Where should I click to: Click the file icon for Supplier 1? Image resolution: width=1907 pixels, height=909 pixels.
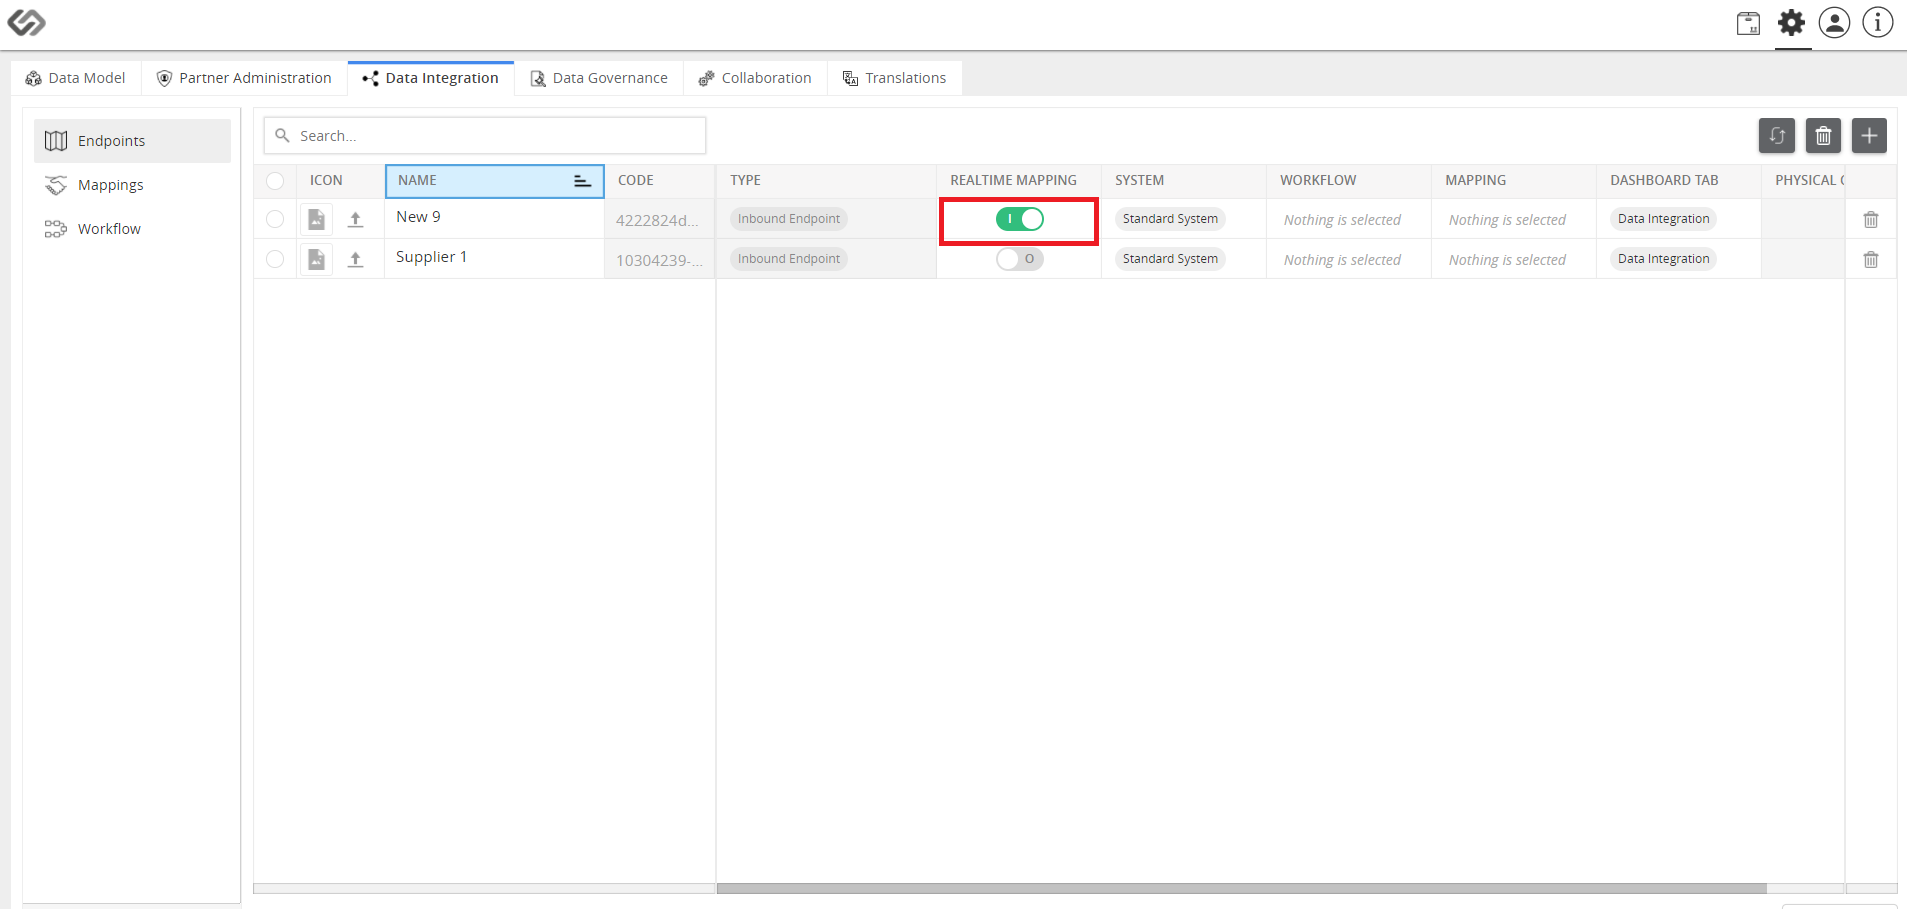coord(316,259)
